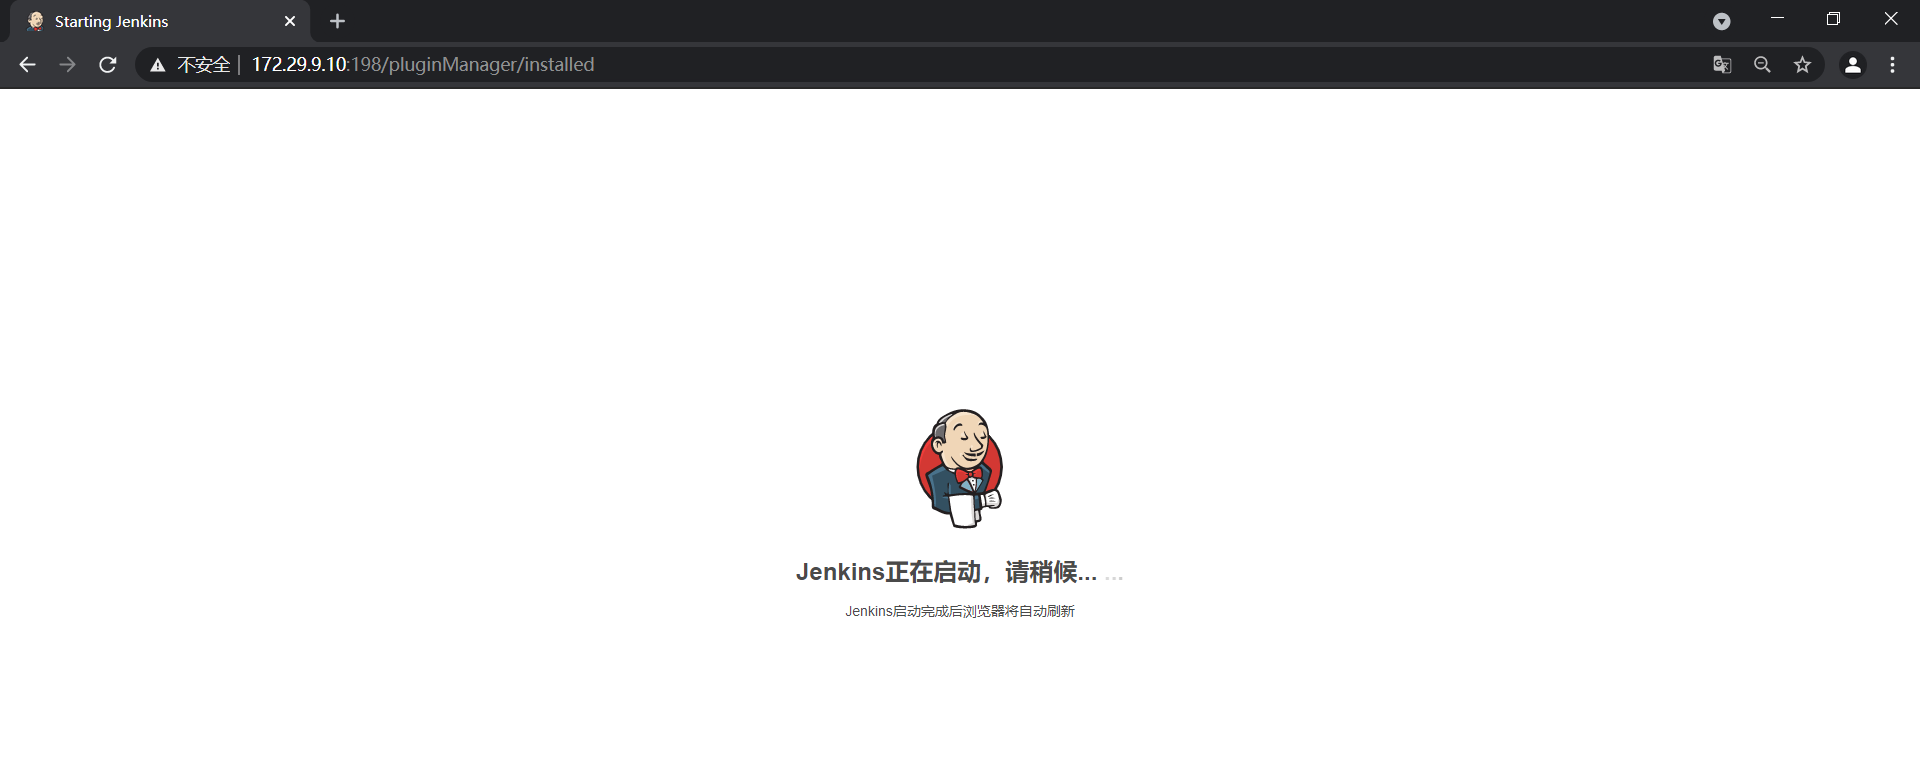1920x757 pixels.
Task: Click the 'Jenkins启动完成后浏览器将自动刷新' message
Action: [x=960, y=611]
